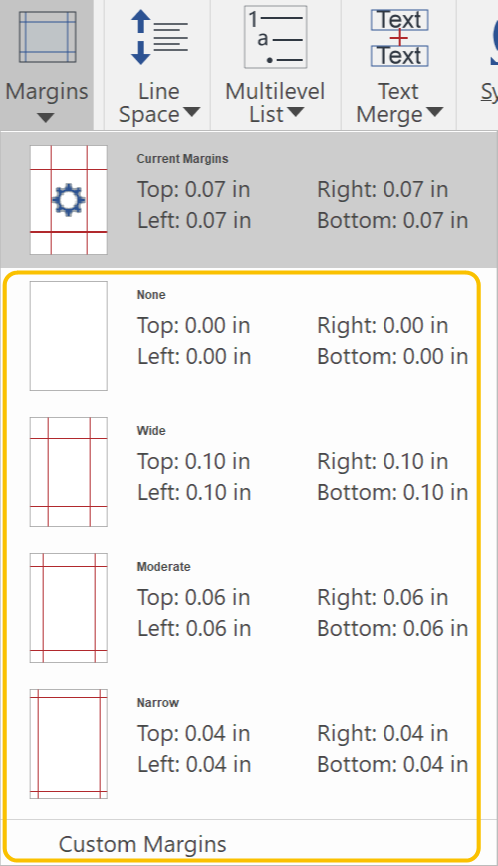Collapse the Margins dropdown arrow

coord(46,118)
